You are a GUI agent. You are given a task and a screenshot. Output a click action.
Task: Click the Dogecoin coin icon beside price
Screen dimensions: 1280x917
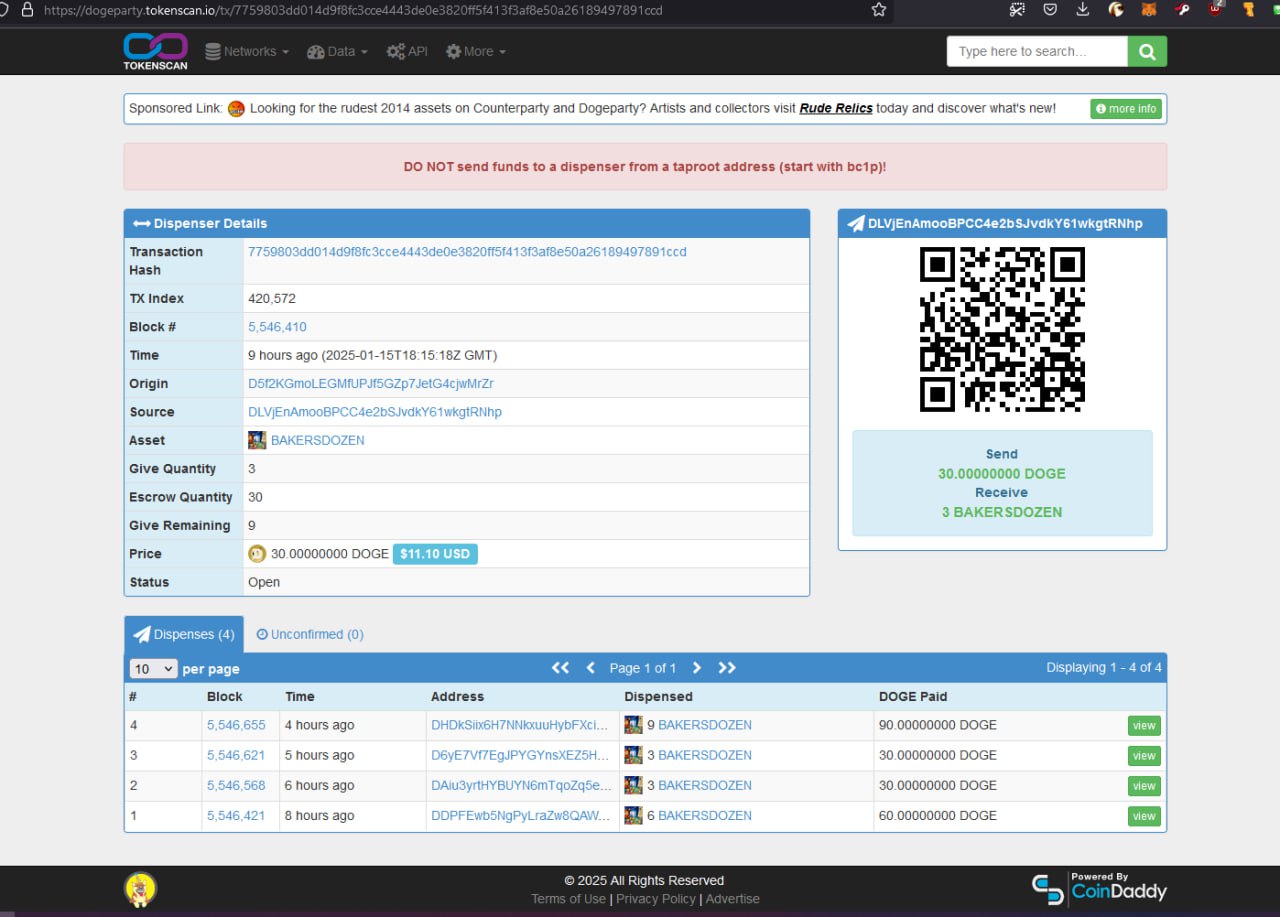tap(257, 554)
